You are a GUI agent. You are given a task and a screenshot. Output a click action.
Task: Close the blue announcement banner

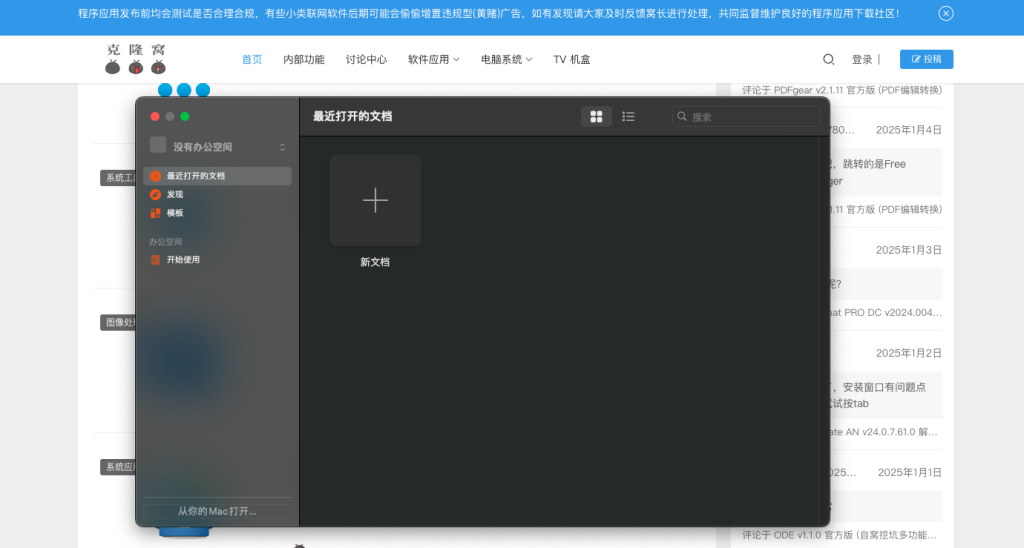[946, 14]
